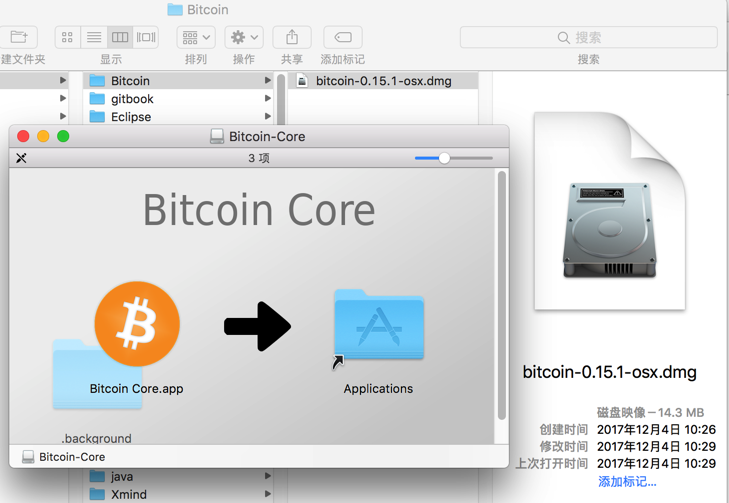Switch Finder to icon view

click(x=67, y=37)
